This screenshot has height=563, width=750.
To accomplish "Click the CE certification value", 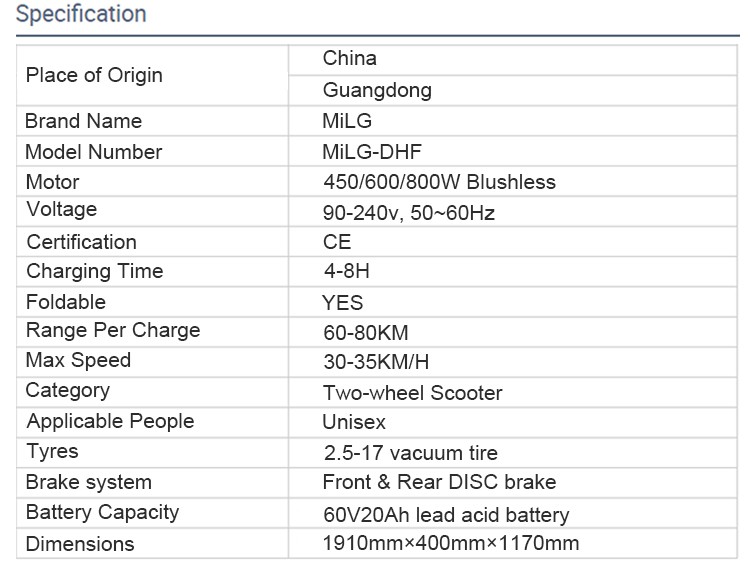I will [337, 242].
